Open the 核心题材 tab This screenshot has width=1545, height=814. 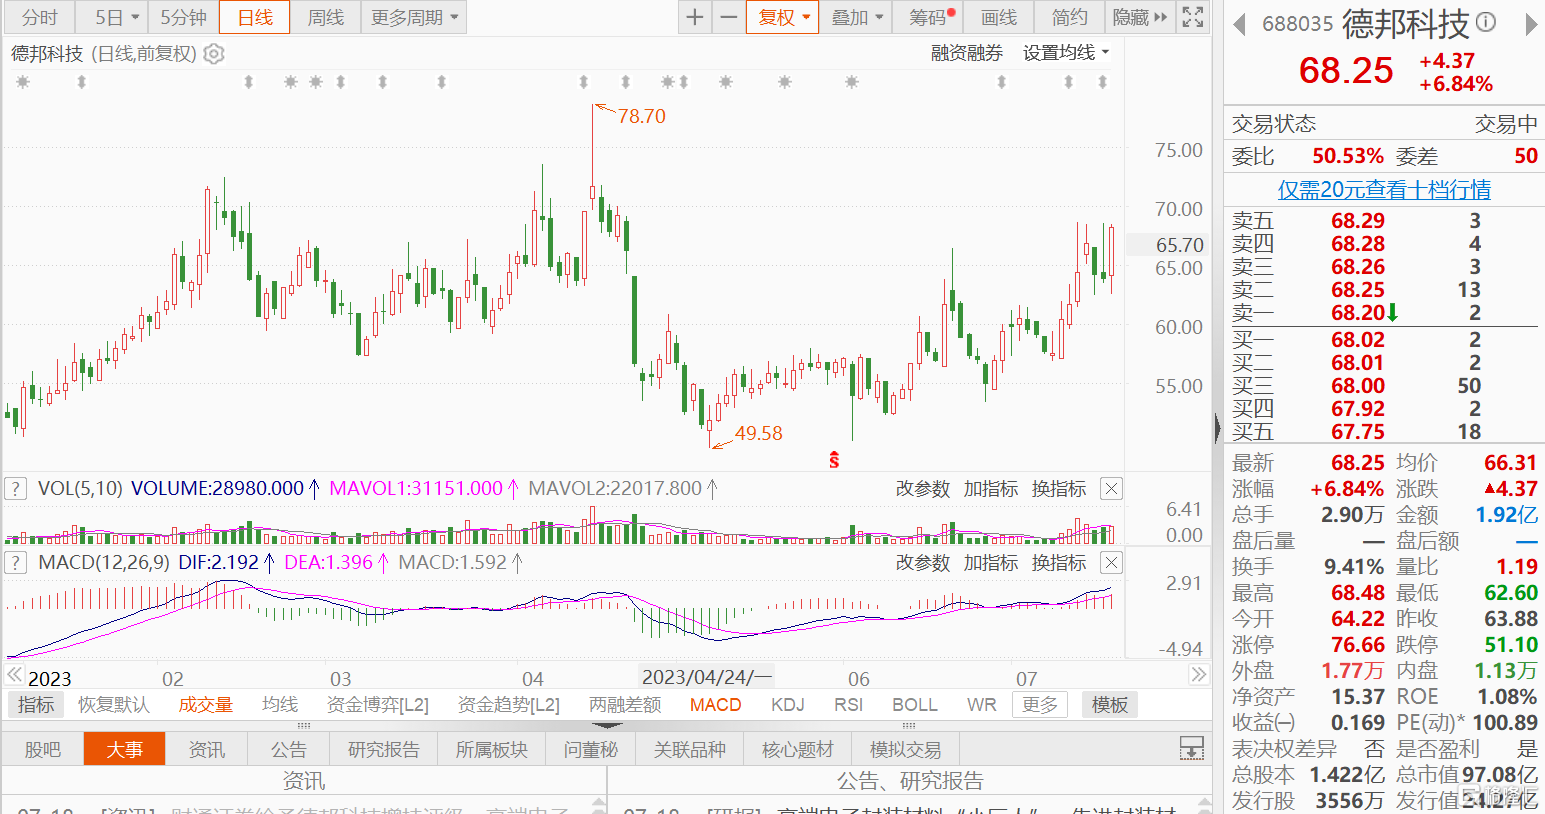point(797,749)
